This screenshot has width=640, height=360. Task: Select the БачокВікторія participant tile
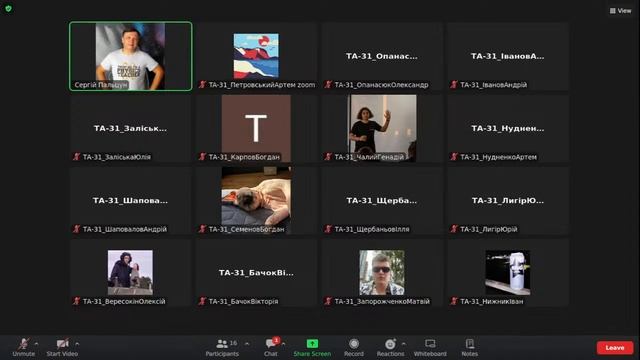tap(256, 273)
